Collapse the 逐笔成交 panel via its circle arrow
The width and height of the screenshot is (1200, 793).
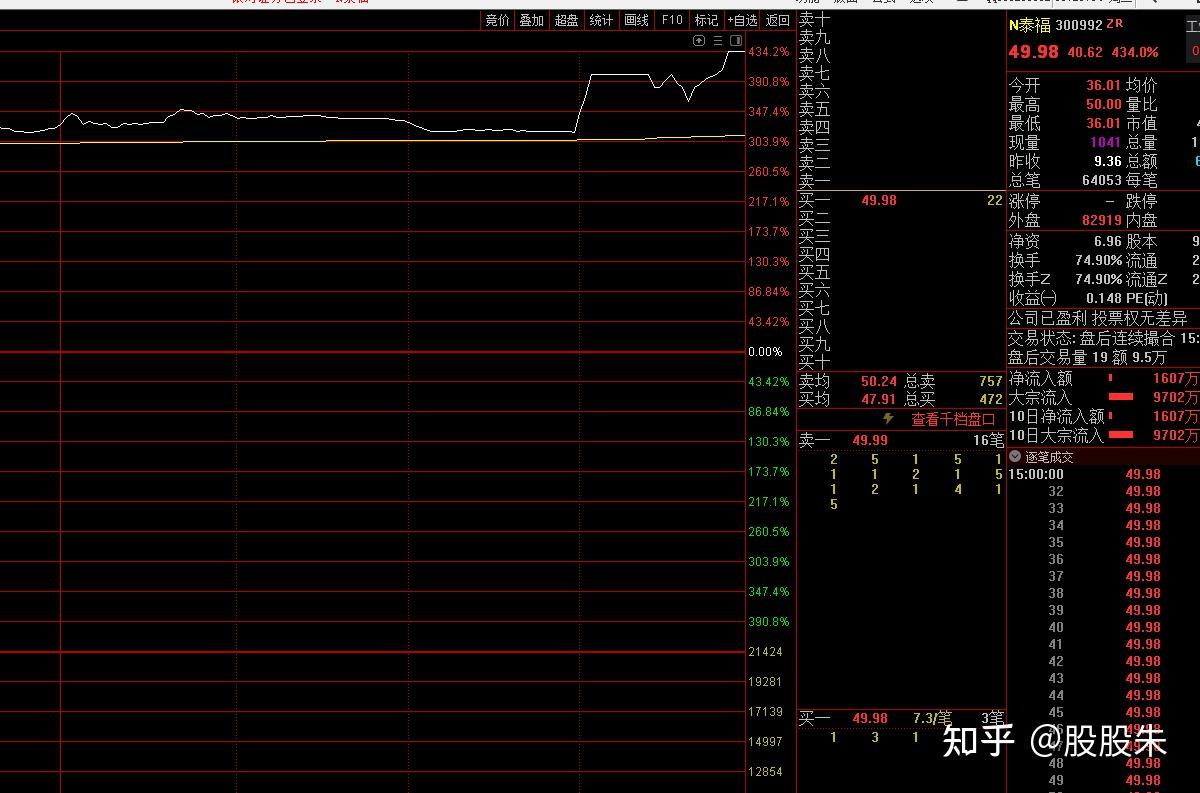[x=1014, y=457]
